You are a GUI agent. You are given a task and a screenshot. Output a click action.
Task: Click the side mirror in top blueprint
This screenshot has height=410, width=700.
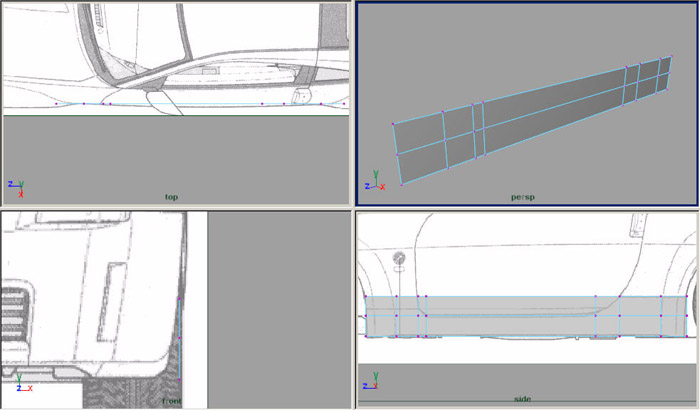[158, 98]
